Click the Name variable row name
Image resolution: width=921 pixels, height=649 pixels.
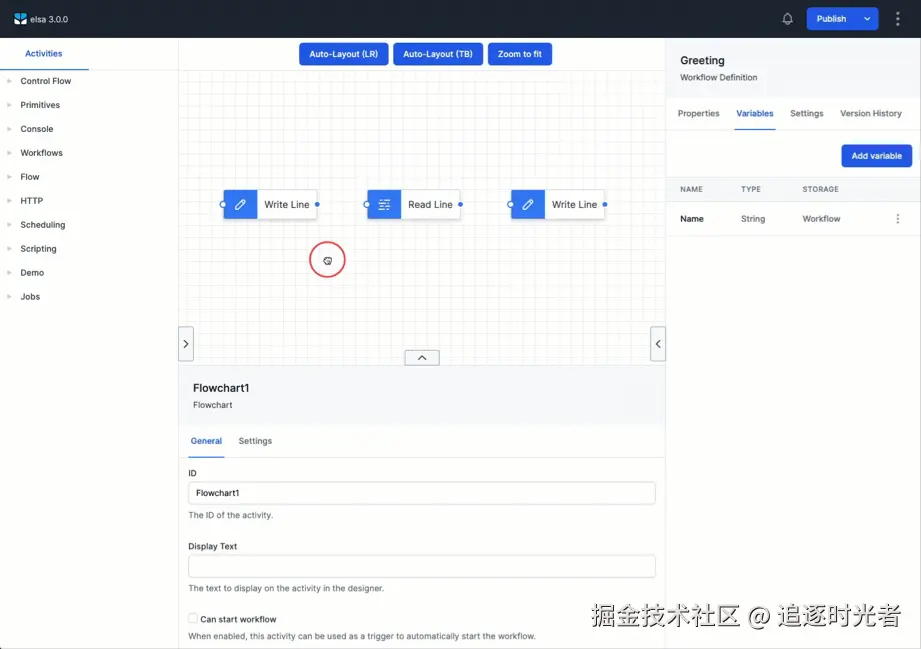[x=691, y=218]
